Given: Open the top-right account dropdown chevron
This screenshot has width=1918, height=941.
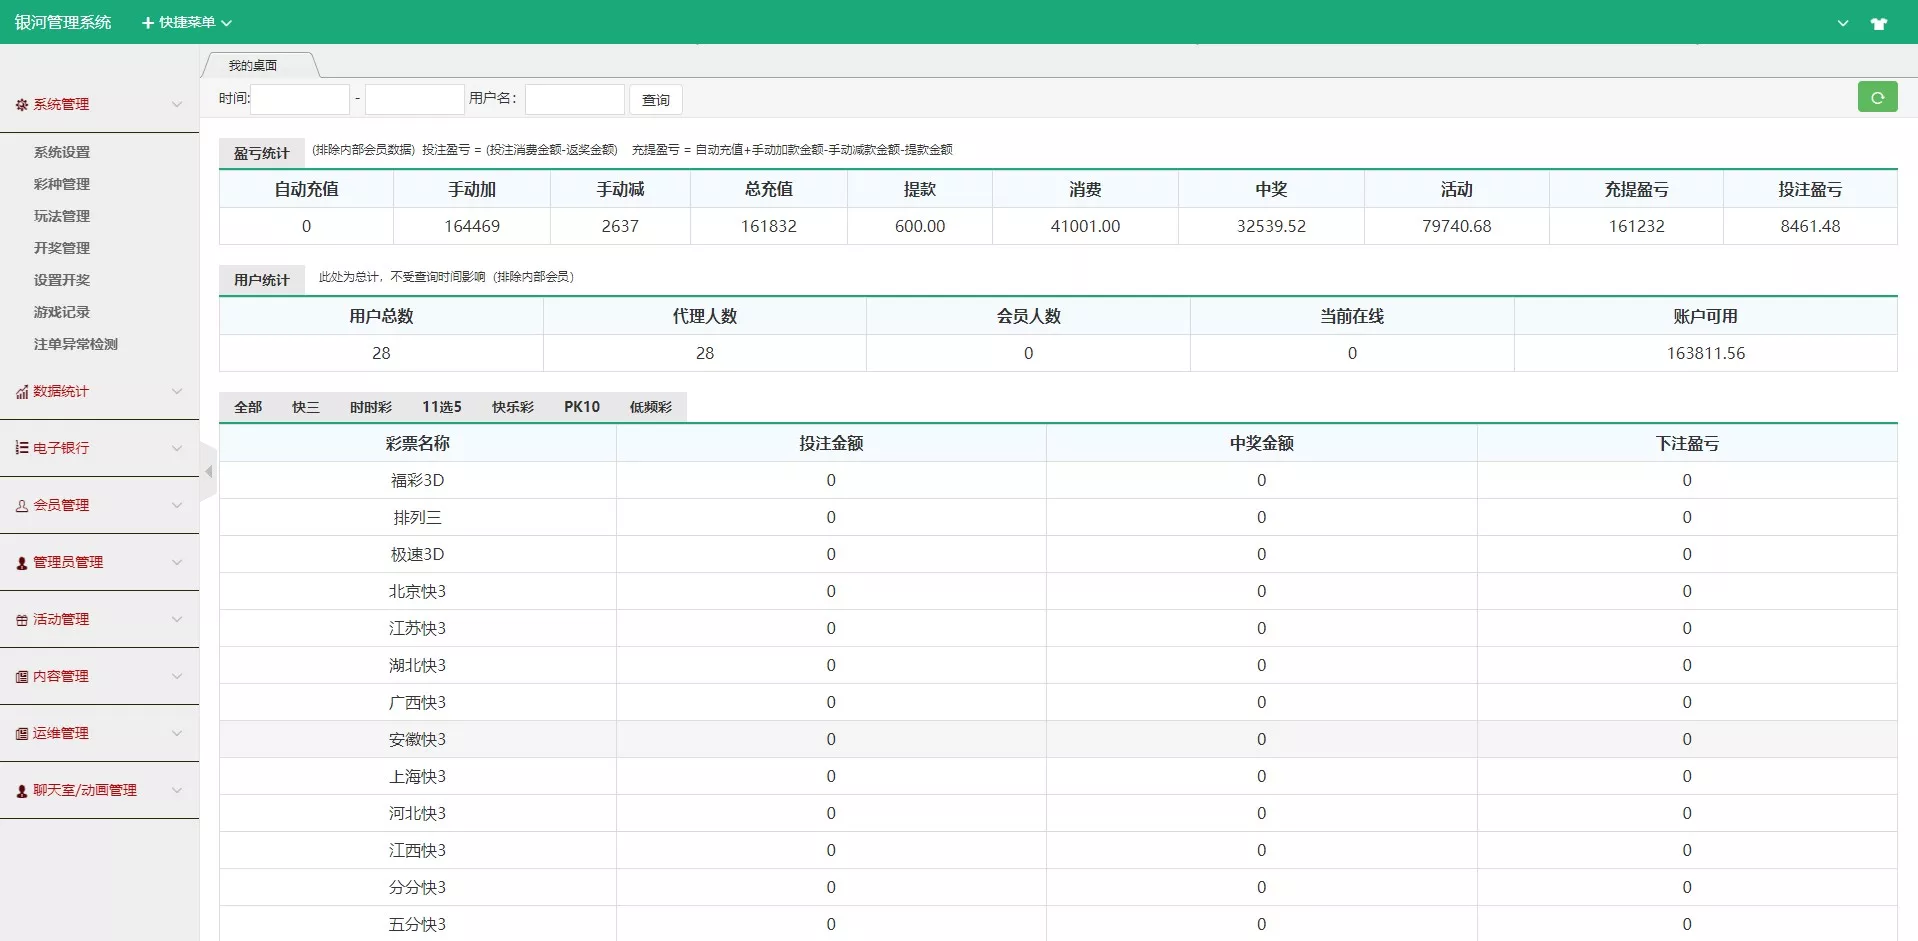Looking at the screenshot, I should (x=1842, y=22).
